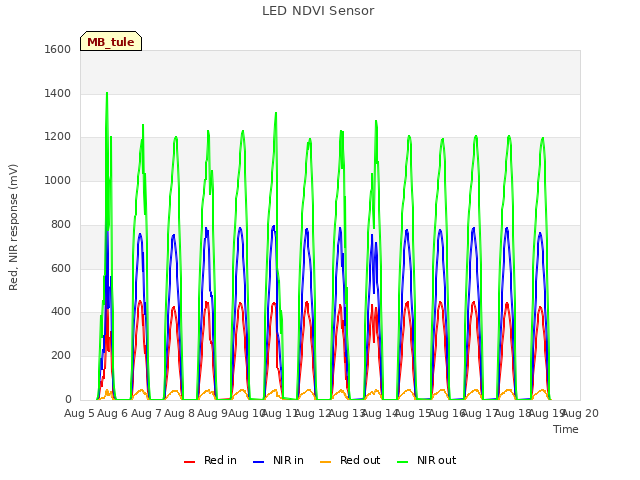Click the 1400 y-axis tick label

(x=58, y=93)
